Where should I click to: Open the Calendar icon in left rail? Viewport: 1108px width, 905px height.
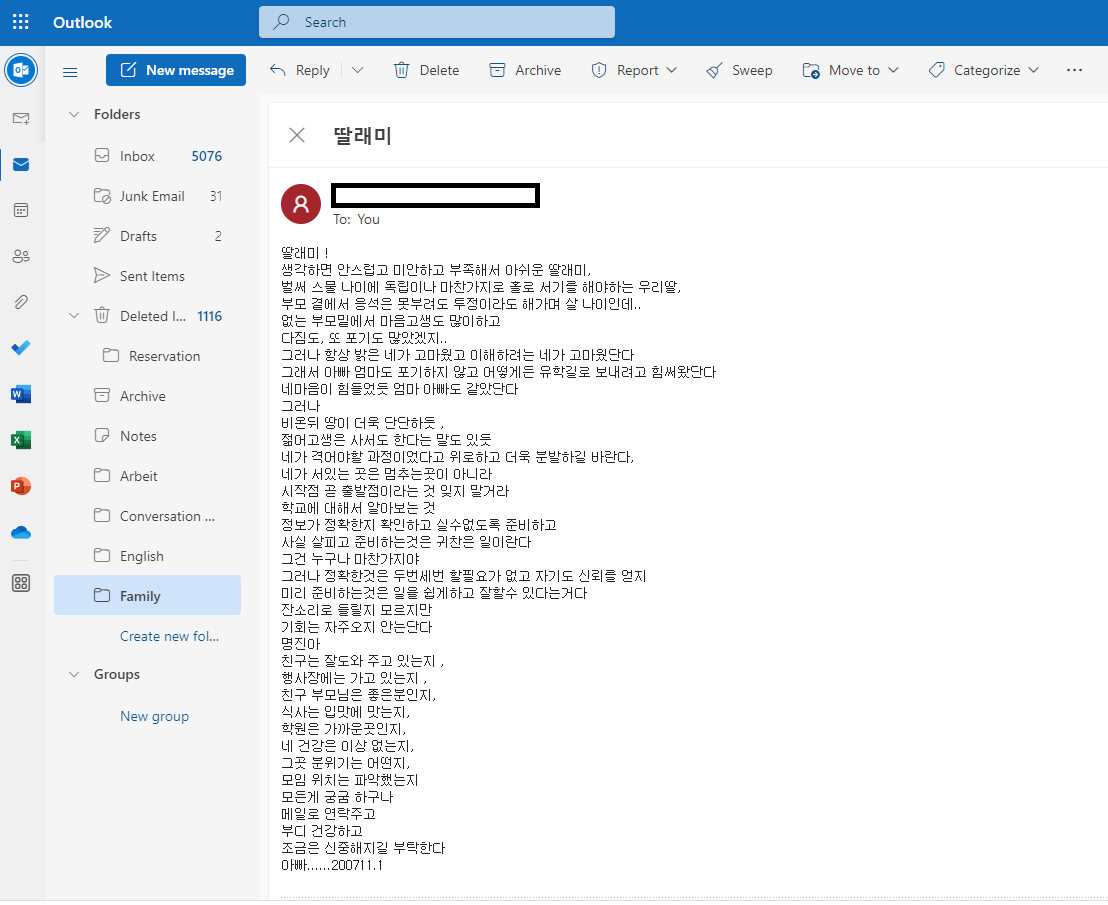click(21, 210)
